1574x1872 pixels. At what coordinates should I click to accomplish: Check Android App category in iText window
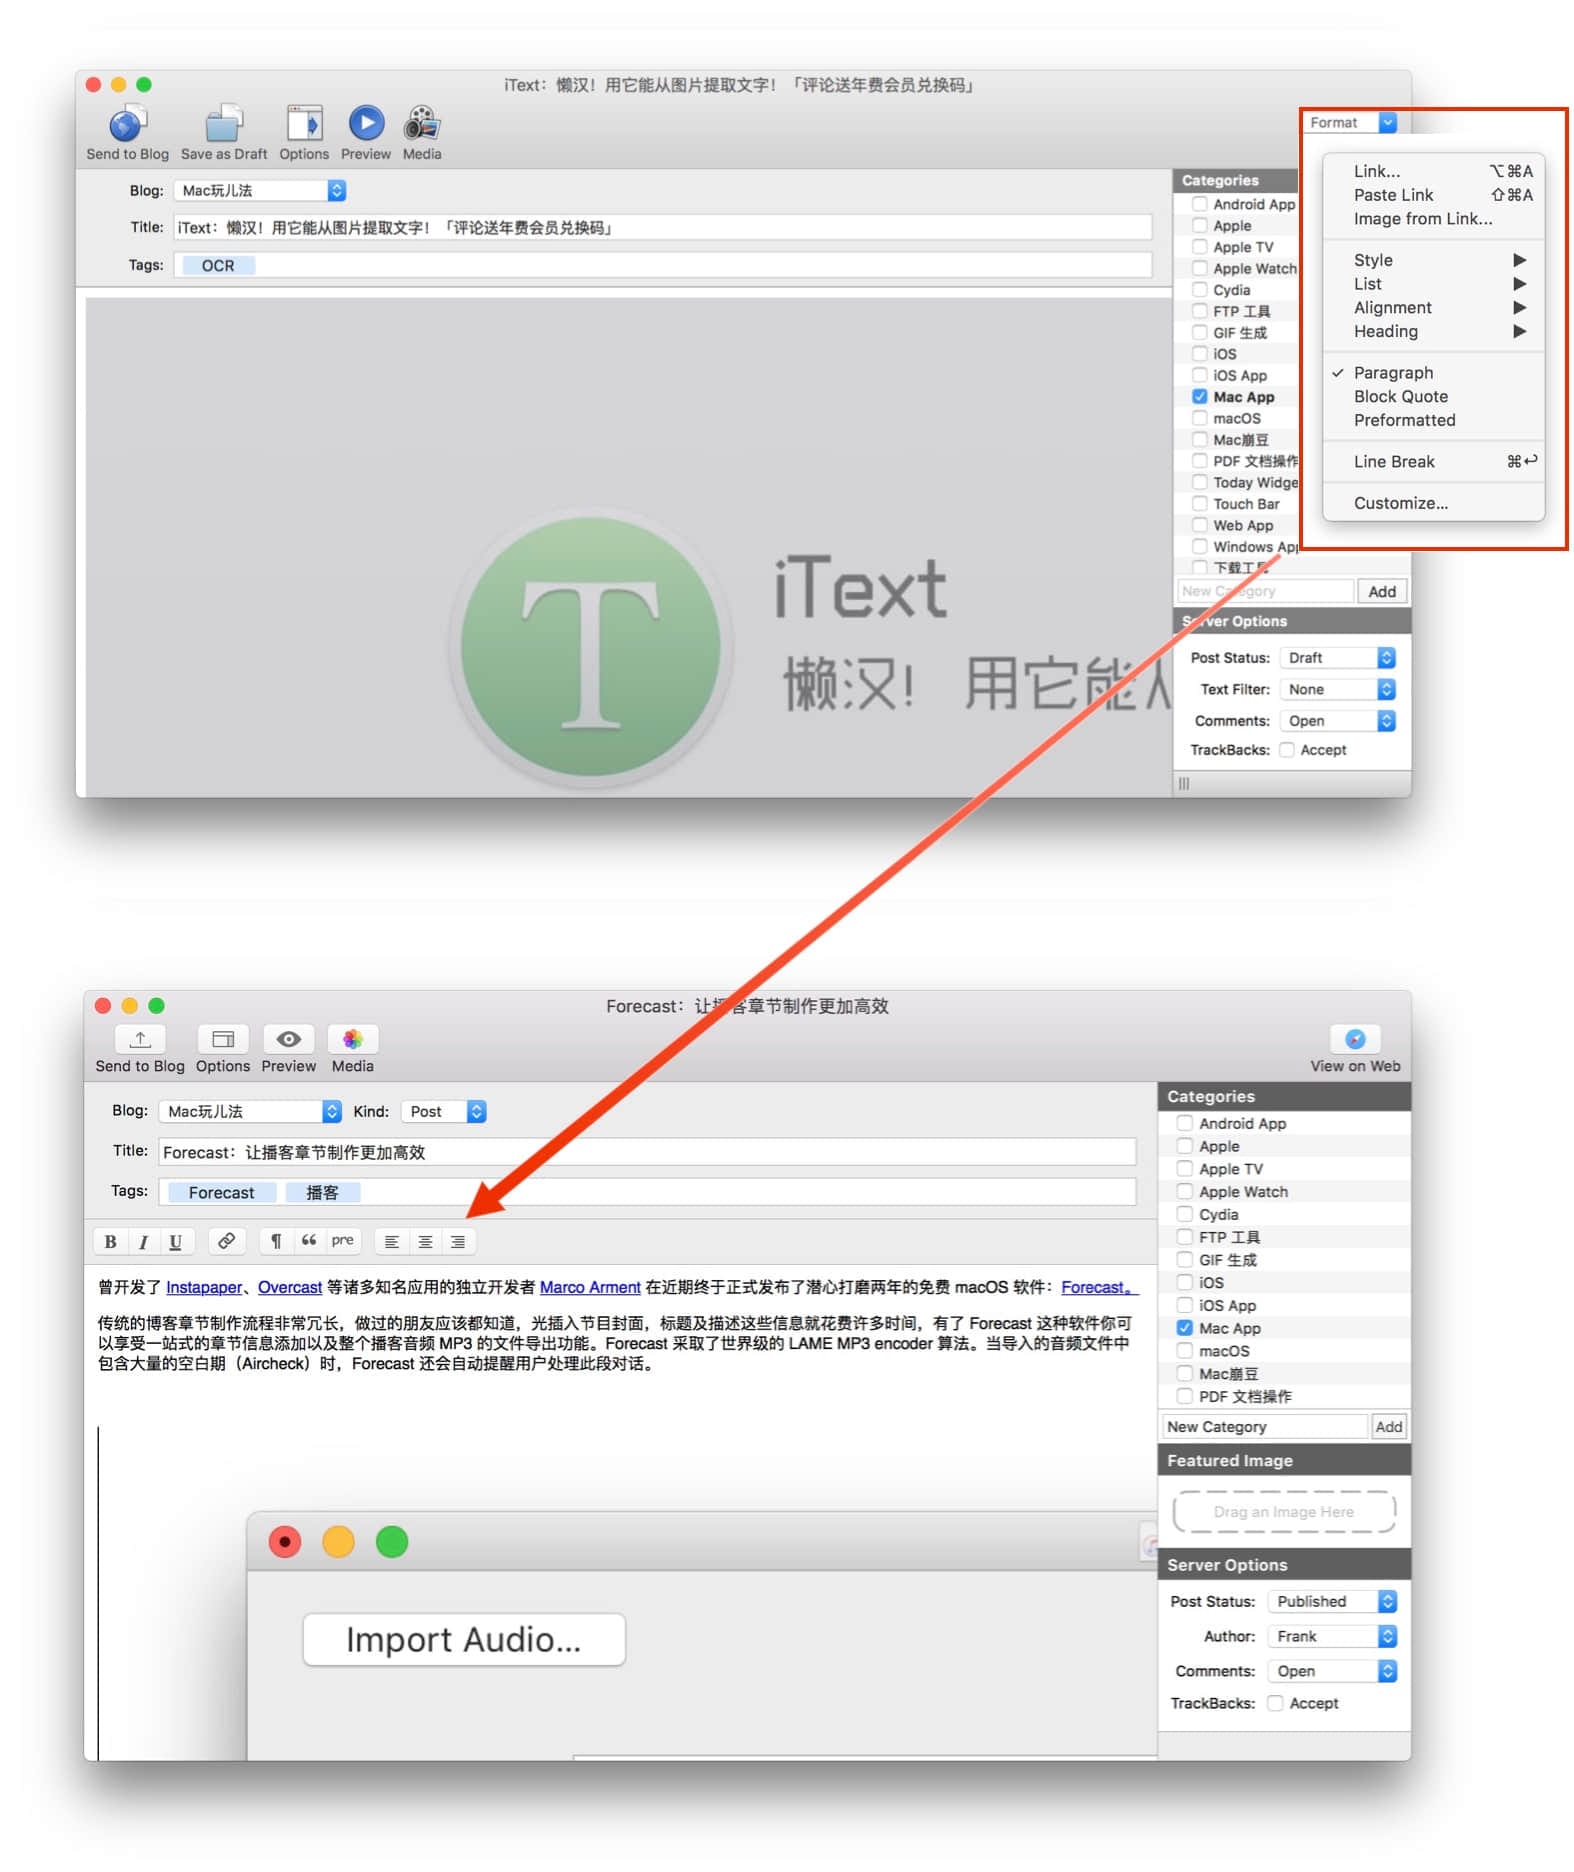[1199, 204]
